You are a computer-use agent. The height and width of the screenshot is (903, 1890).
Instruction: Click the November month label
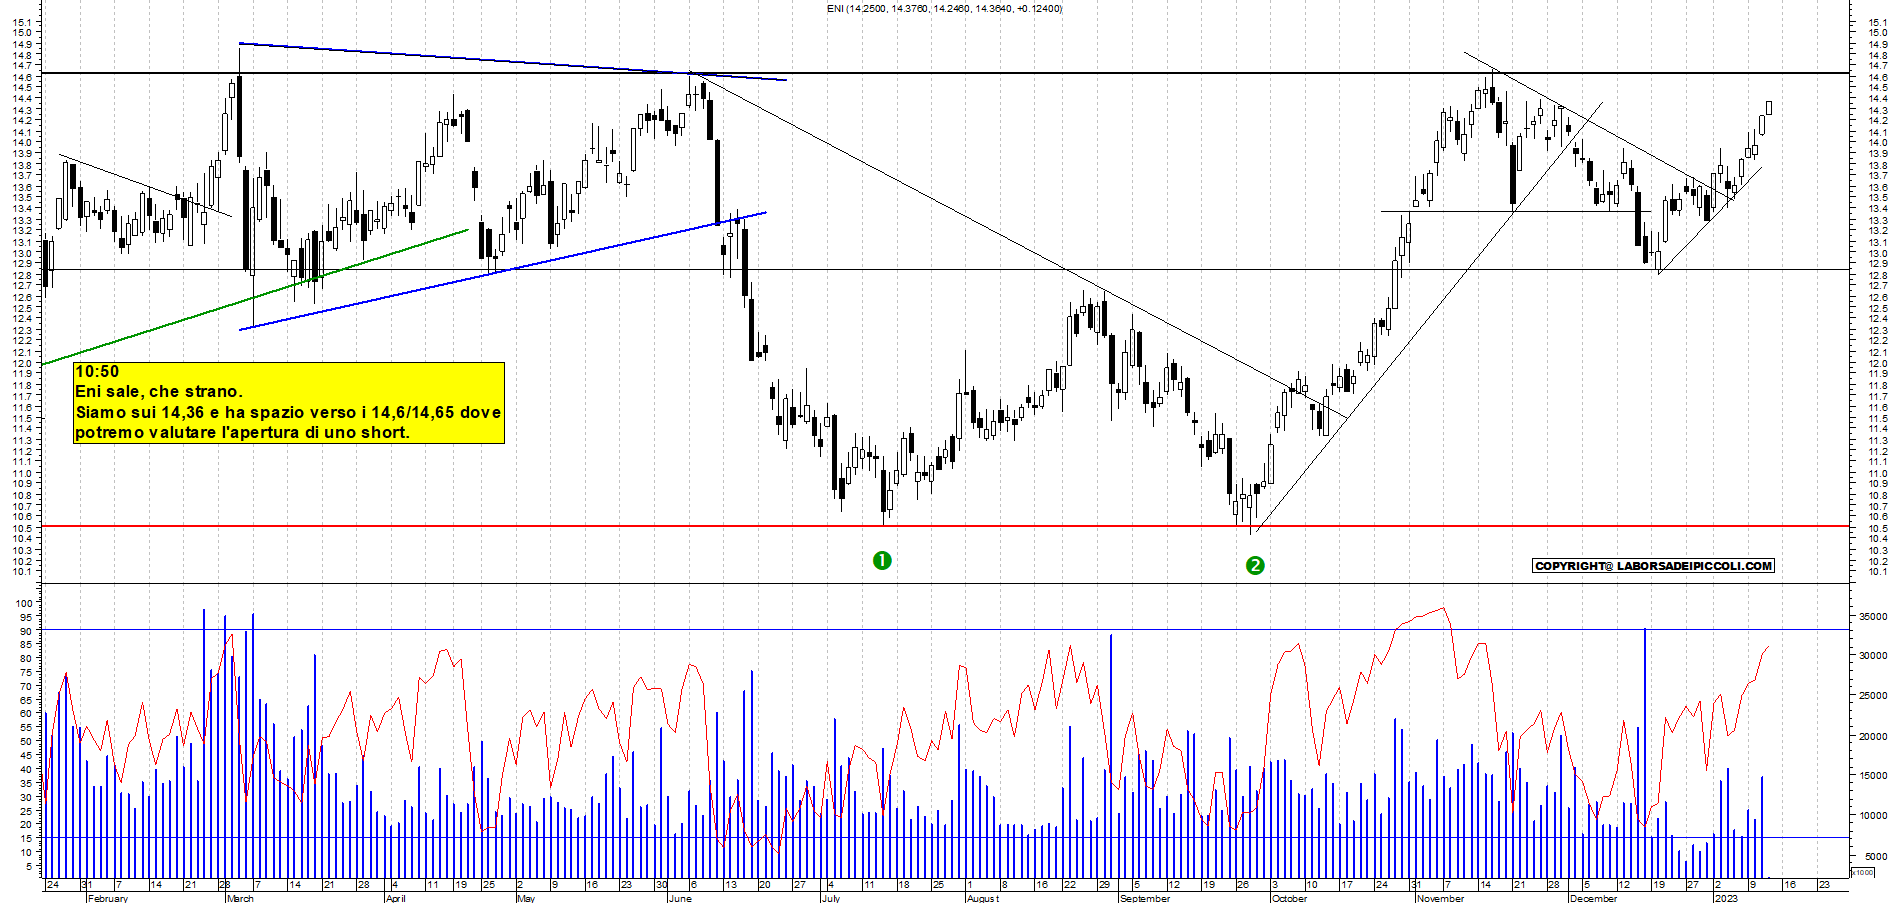pos(1441,898)
